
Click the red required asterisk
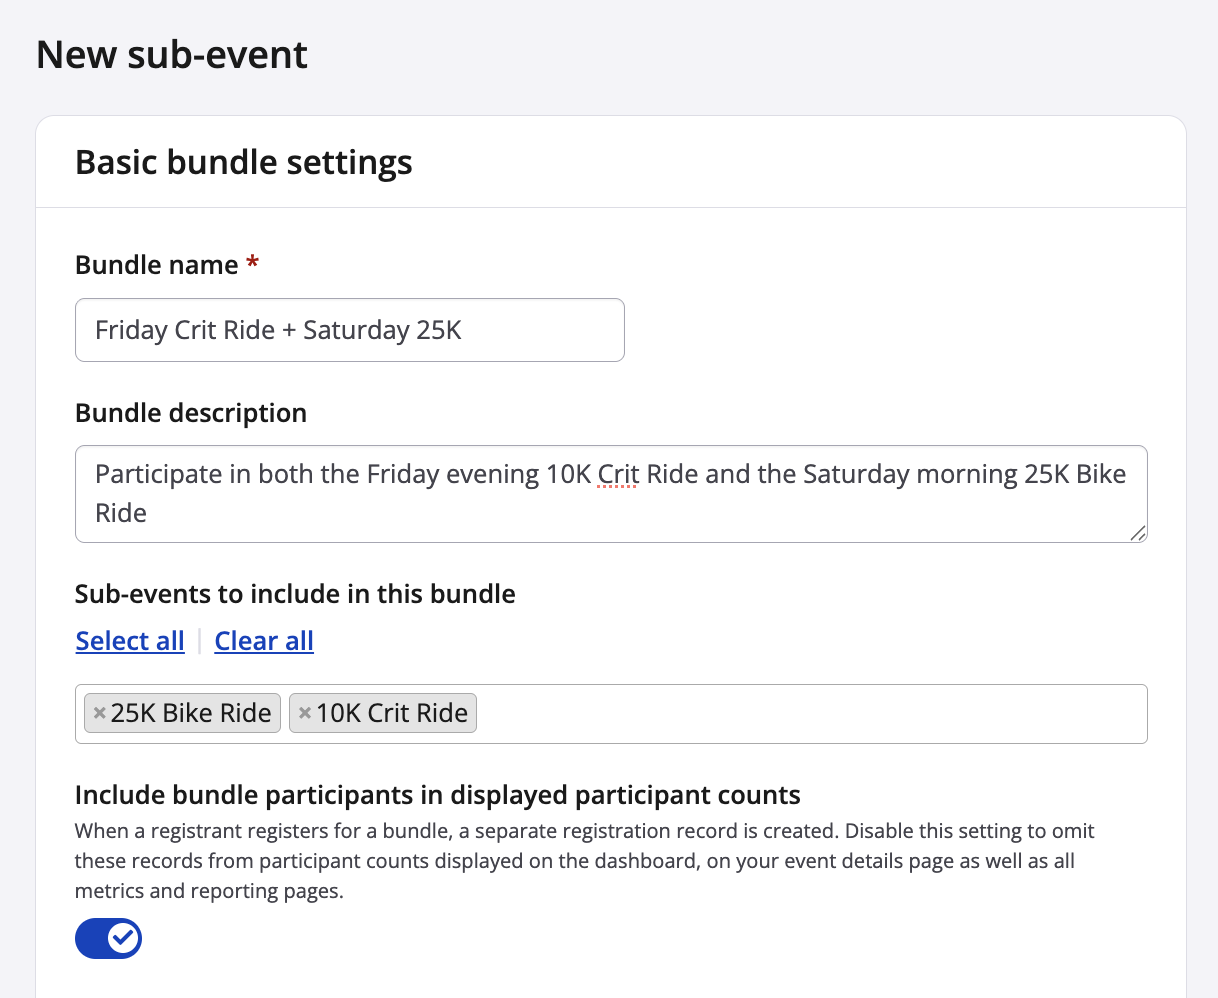coord(253,263)
